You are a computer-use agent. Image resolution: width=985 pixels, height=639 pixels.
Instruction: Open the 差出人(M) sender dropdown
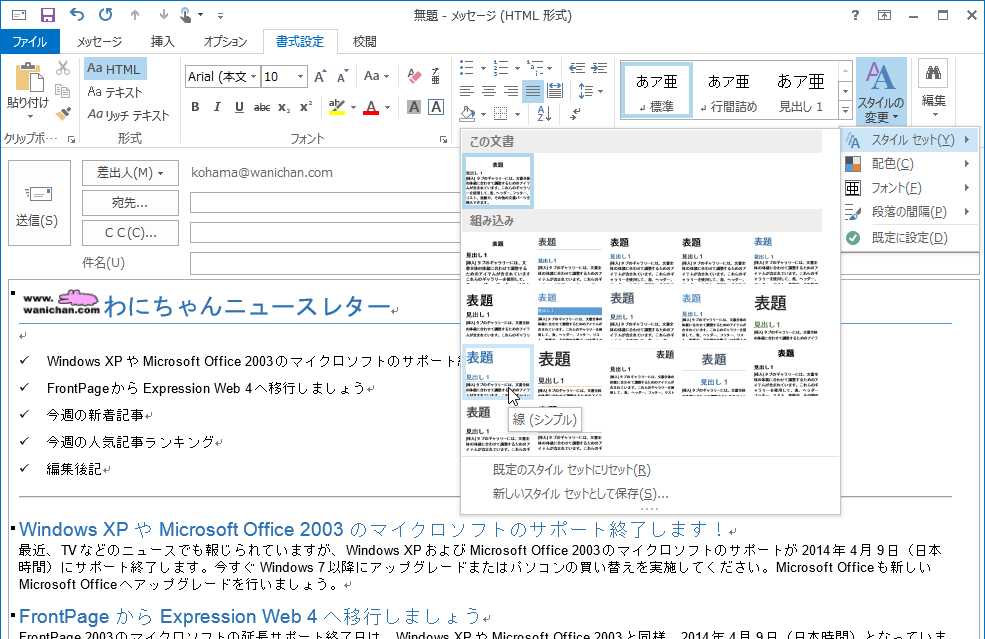(x=130, y=173)
